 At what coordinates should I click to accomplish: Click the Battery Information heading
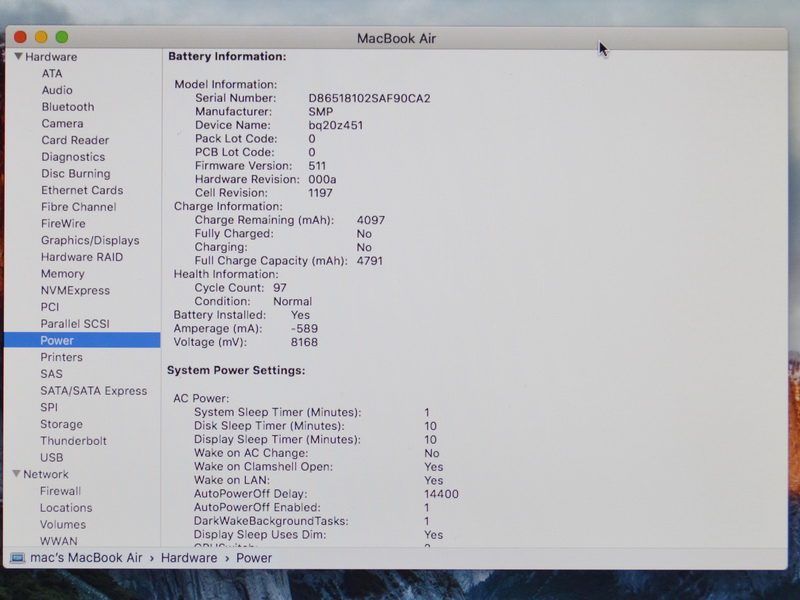[x=227, y=57]
